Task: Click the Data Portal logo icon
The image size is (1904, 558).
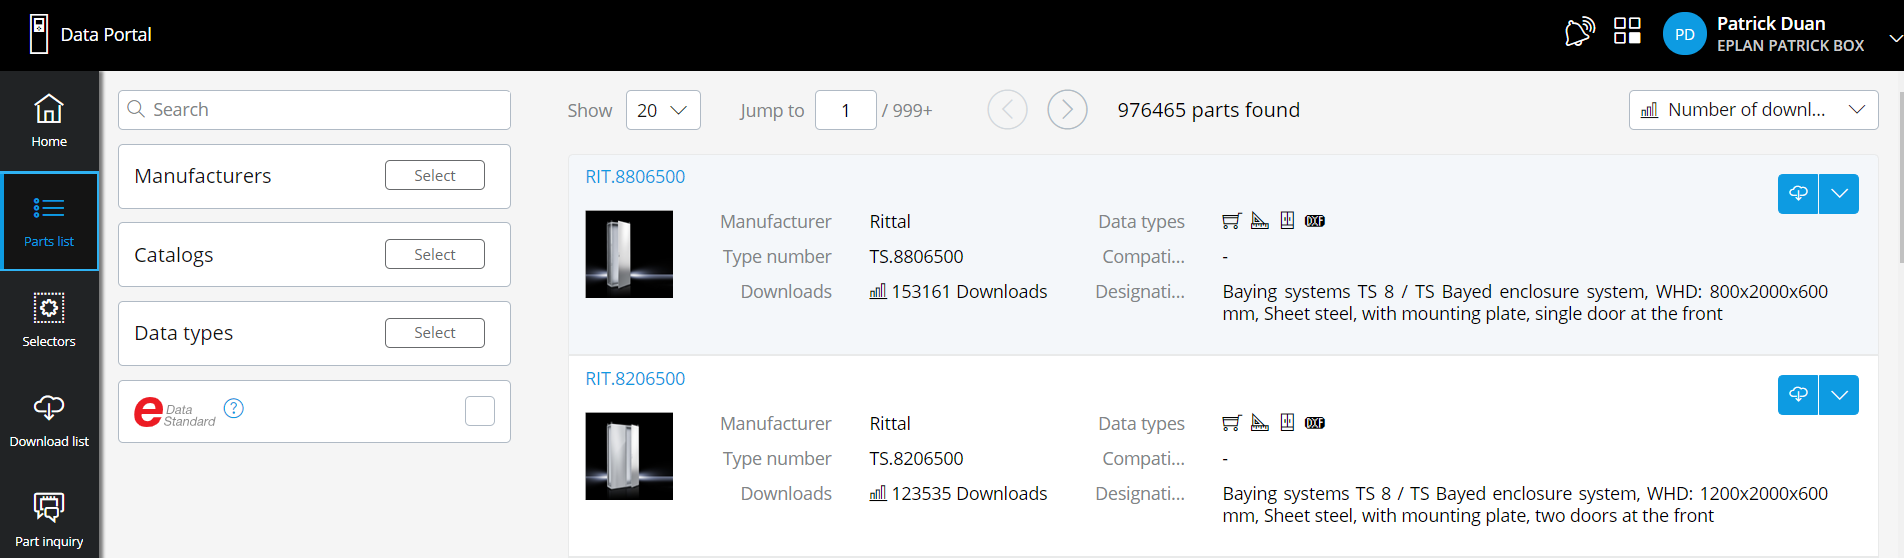Action: (x=39, y=34)
